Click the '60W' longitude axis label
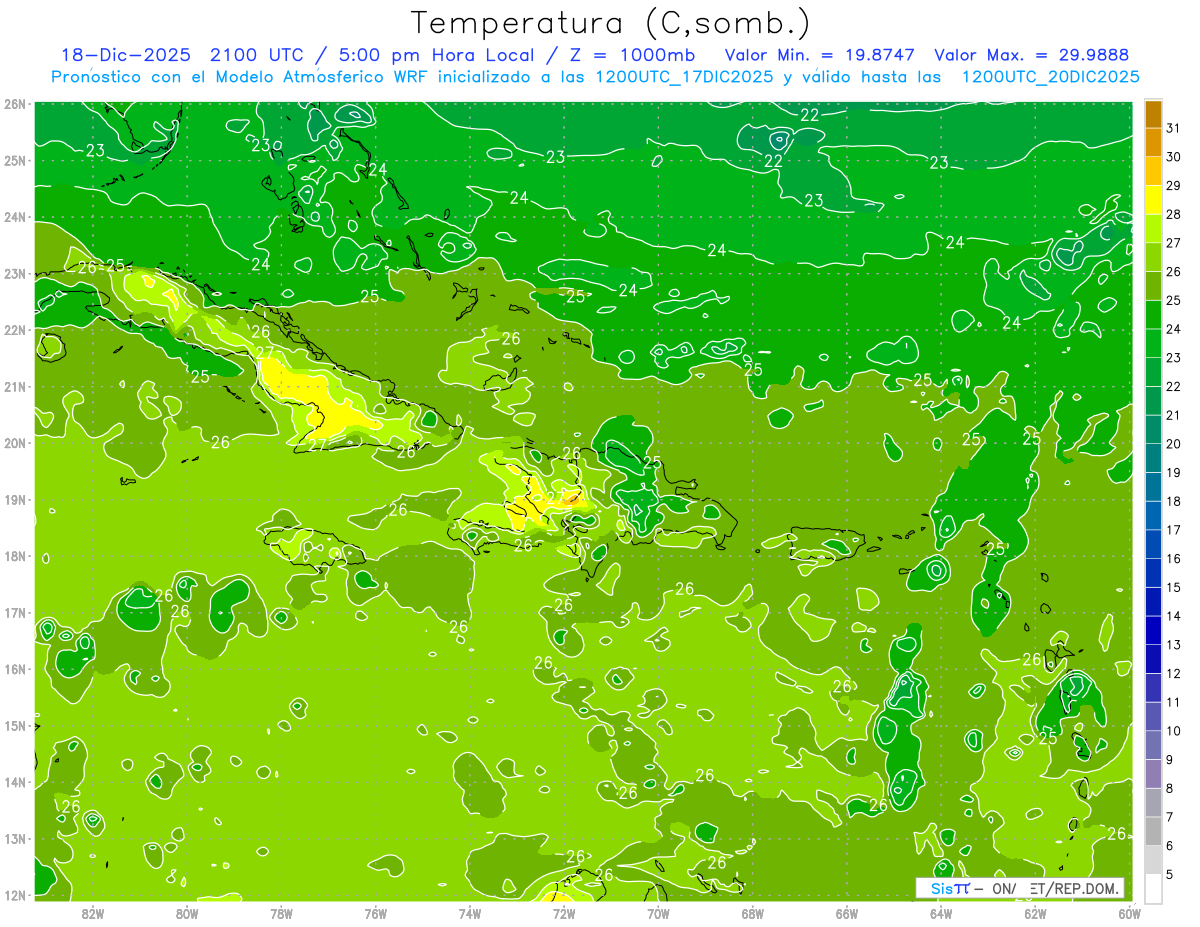Screen dimensions: 1200x927 click(x=1129, y=913)
